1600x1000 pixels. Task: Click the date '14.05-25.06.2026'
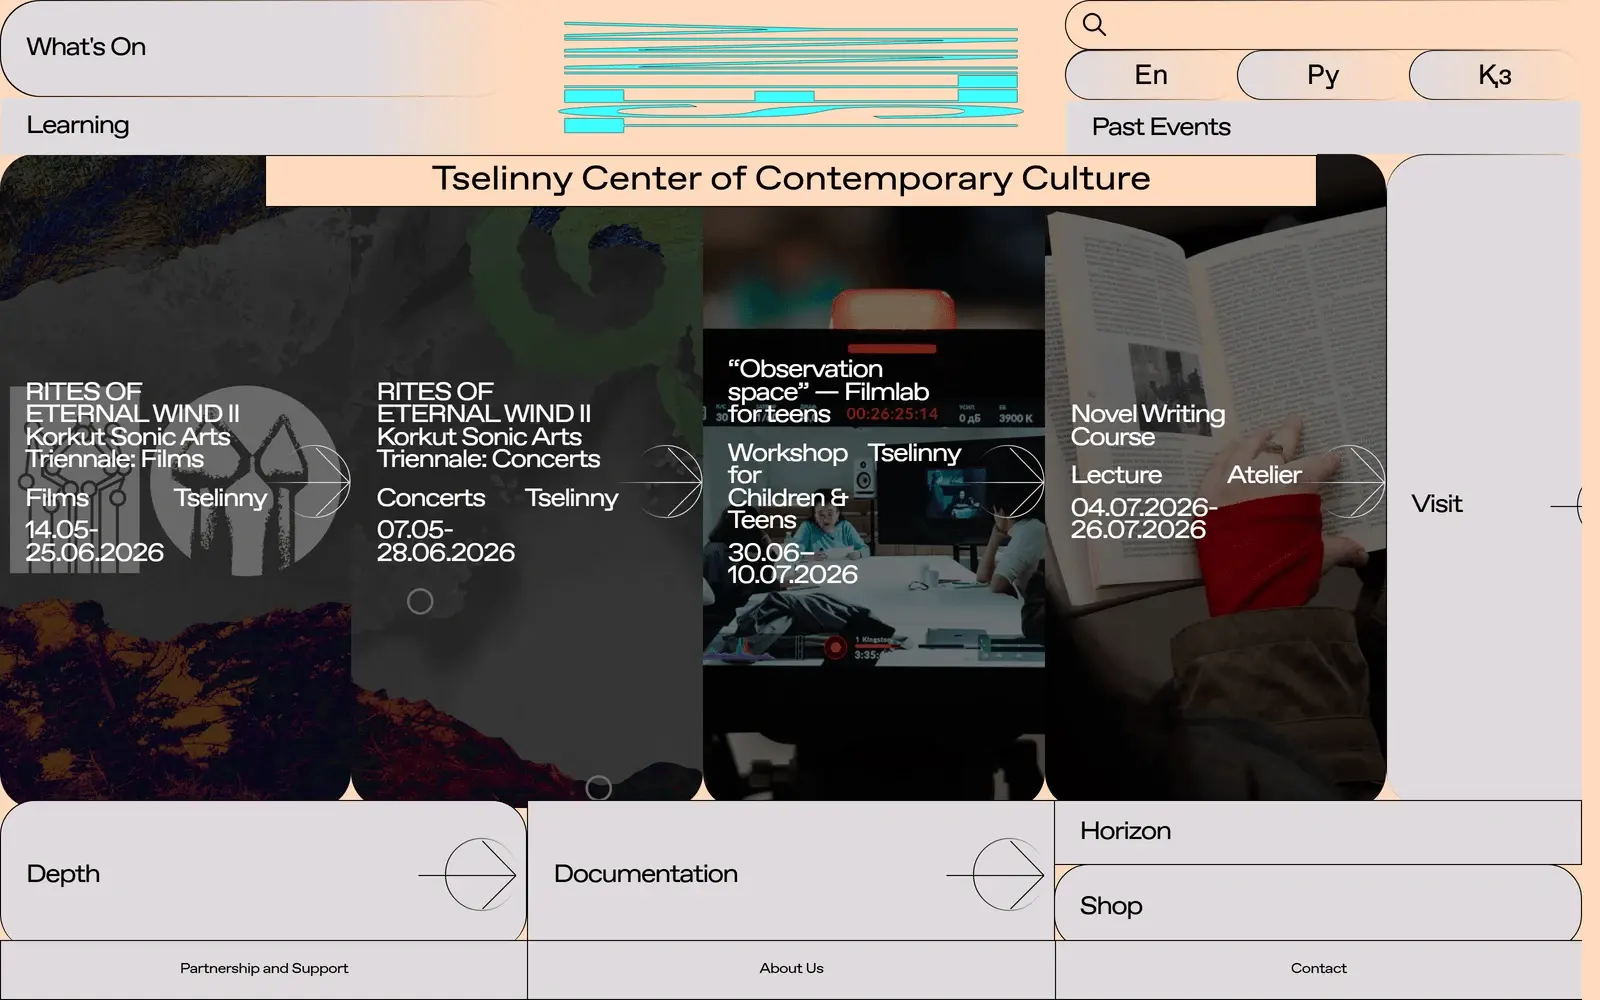point(95,541)
